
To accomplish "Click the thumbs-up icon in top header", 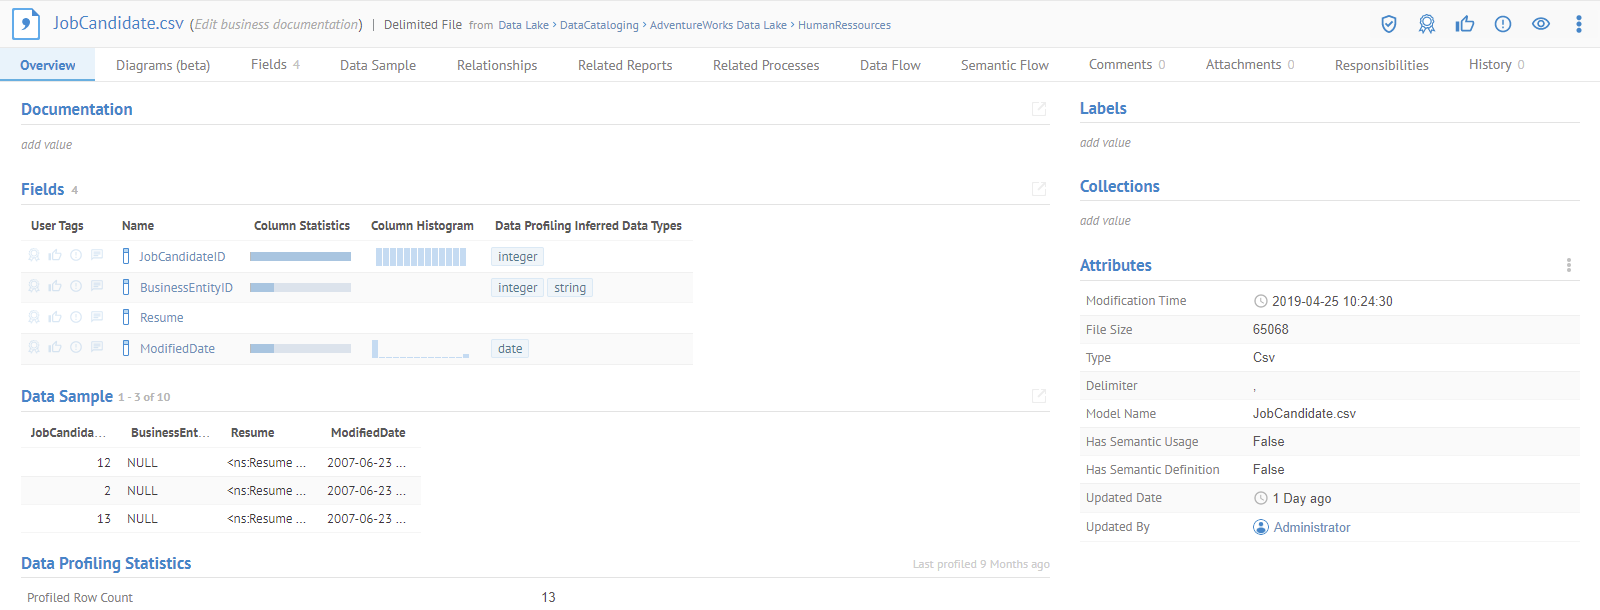I will [x=1465, y=24].
